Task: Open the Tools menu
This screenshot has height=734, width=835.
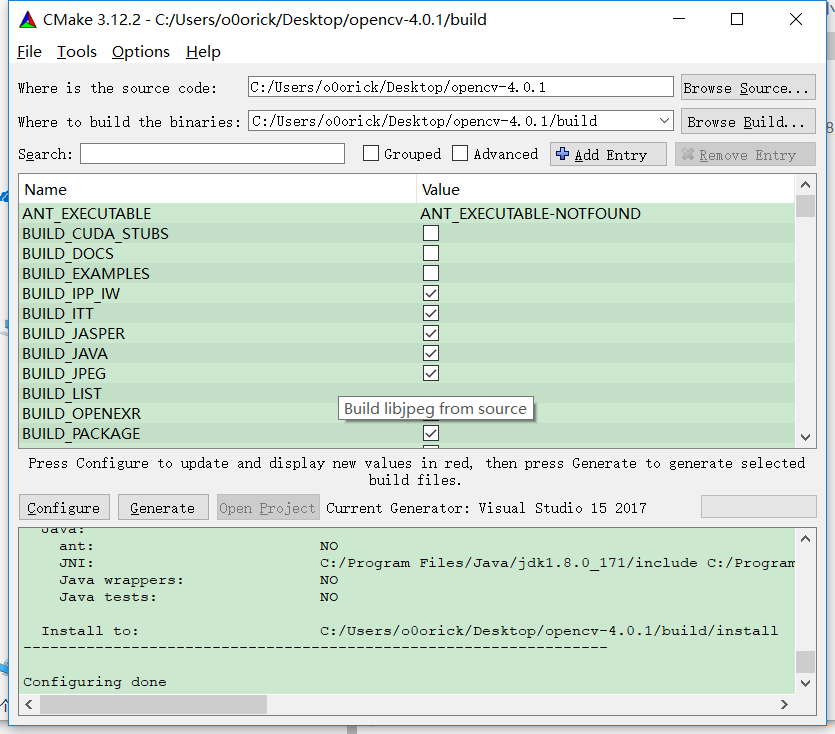Action: click(77, 52)
